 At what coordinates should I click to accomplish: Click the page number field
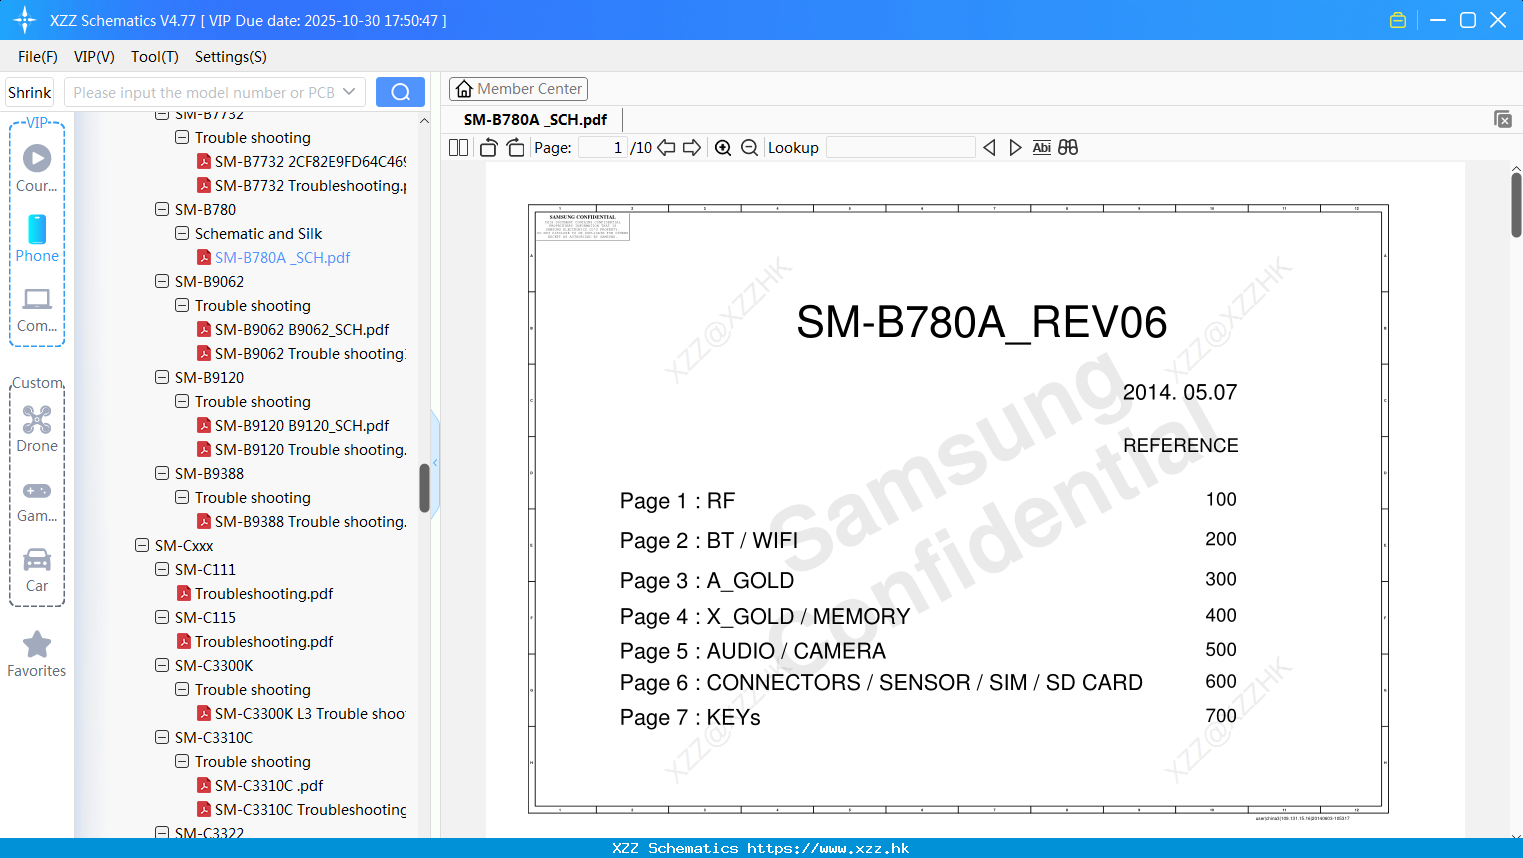(x=602, y=148)
